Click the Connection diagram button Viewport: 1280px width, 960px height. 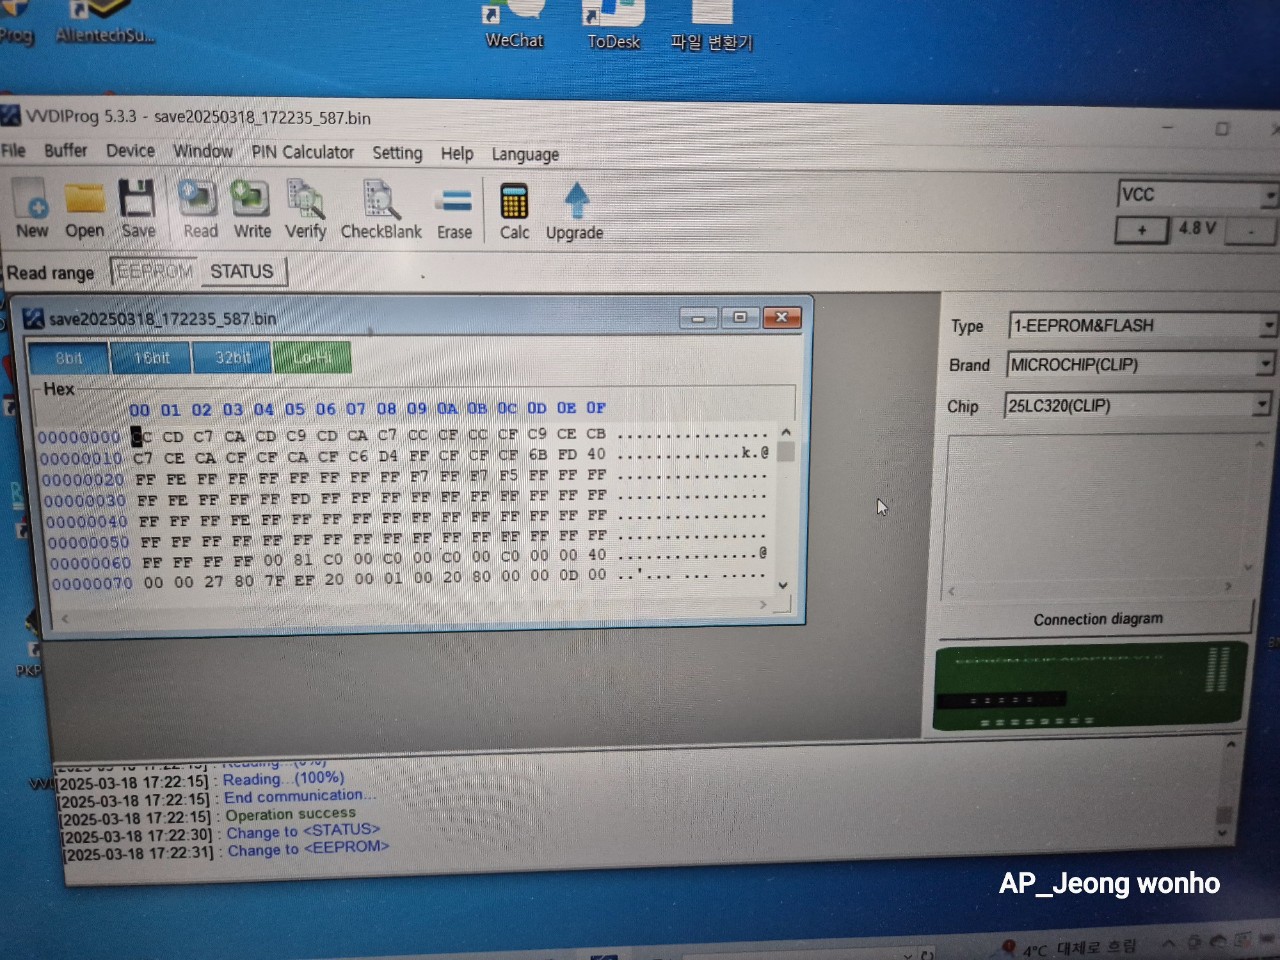1096,620
